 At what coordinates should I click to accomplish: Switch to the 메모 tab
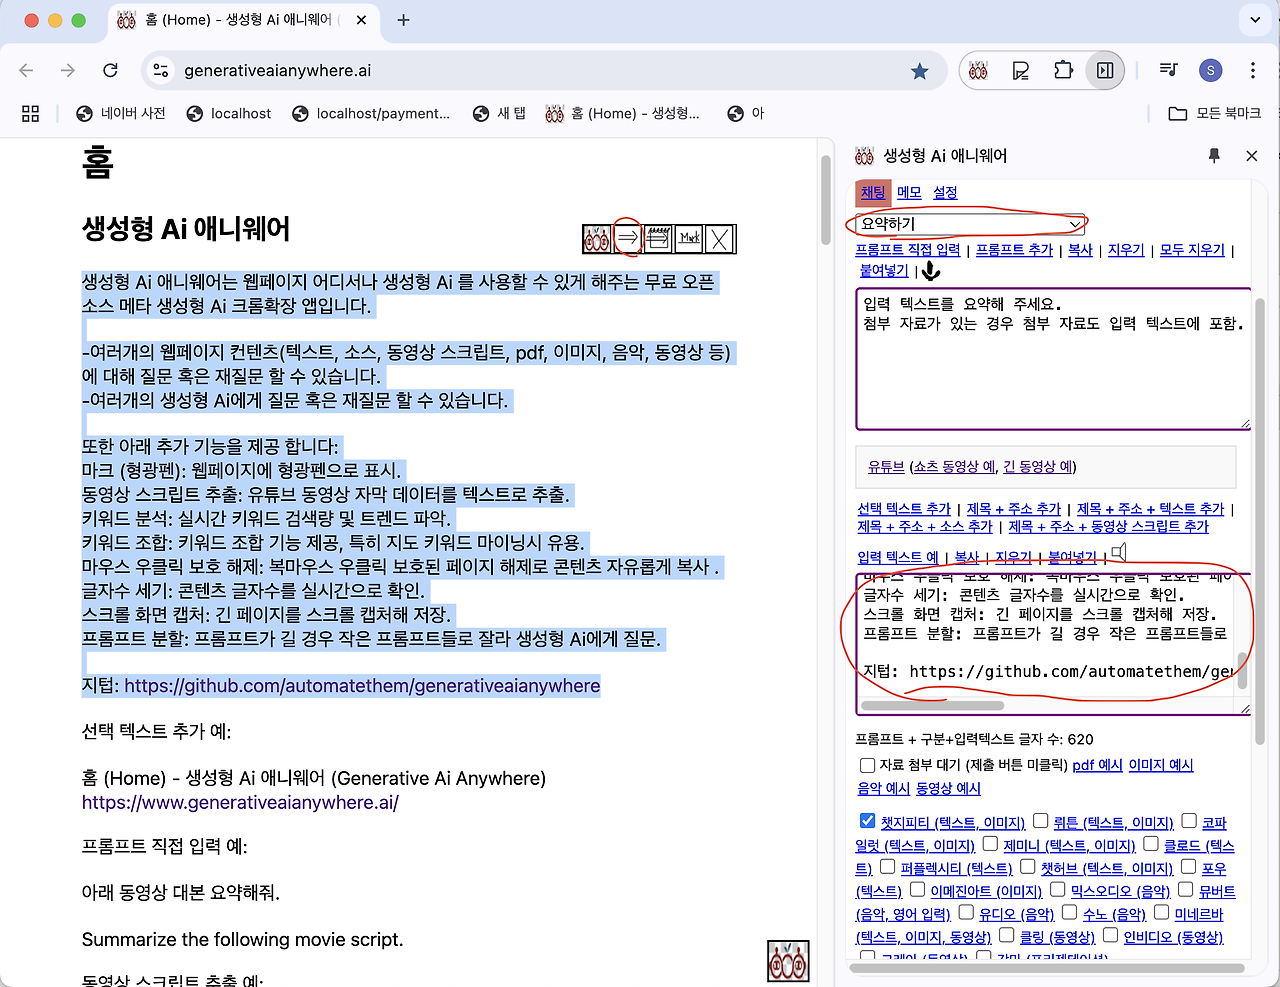coord(909,192)
